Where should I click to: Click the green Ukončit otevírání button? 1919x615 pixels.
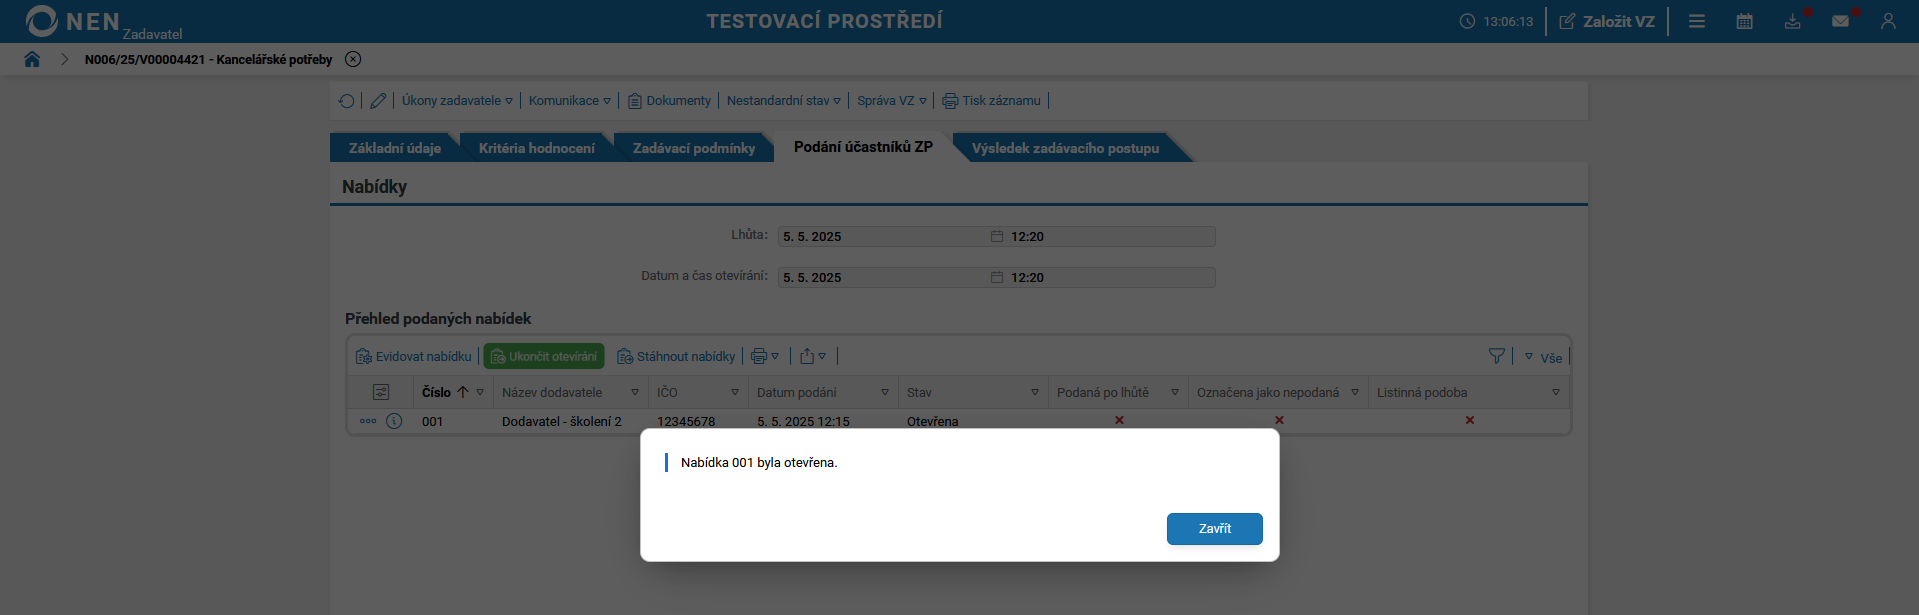coord(544,356)
